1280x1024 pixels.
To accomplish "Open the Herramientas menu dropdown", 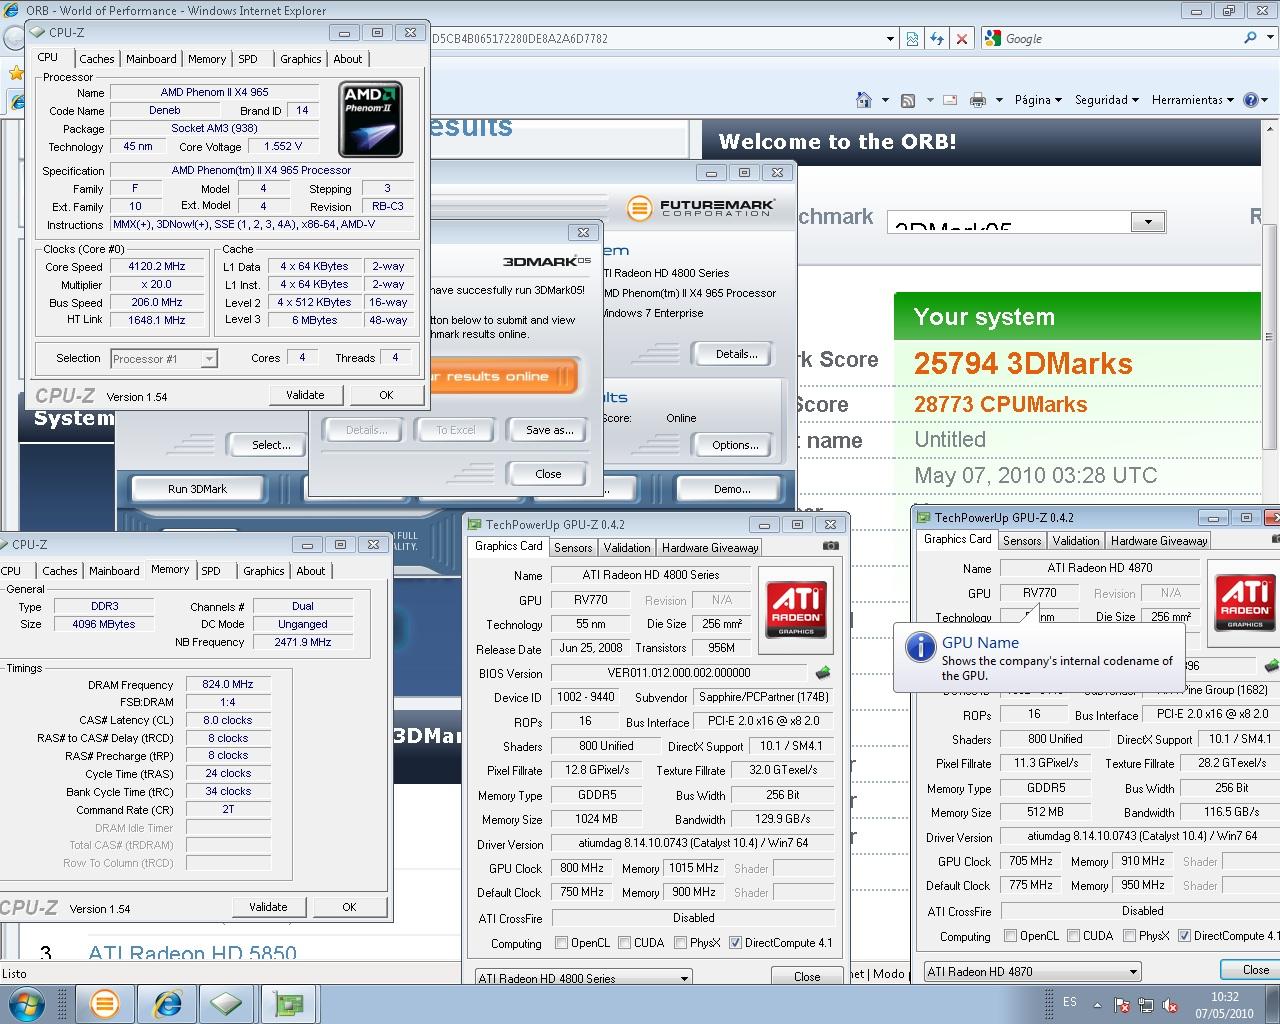I will click(x=1192, y=100).
